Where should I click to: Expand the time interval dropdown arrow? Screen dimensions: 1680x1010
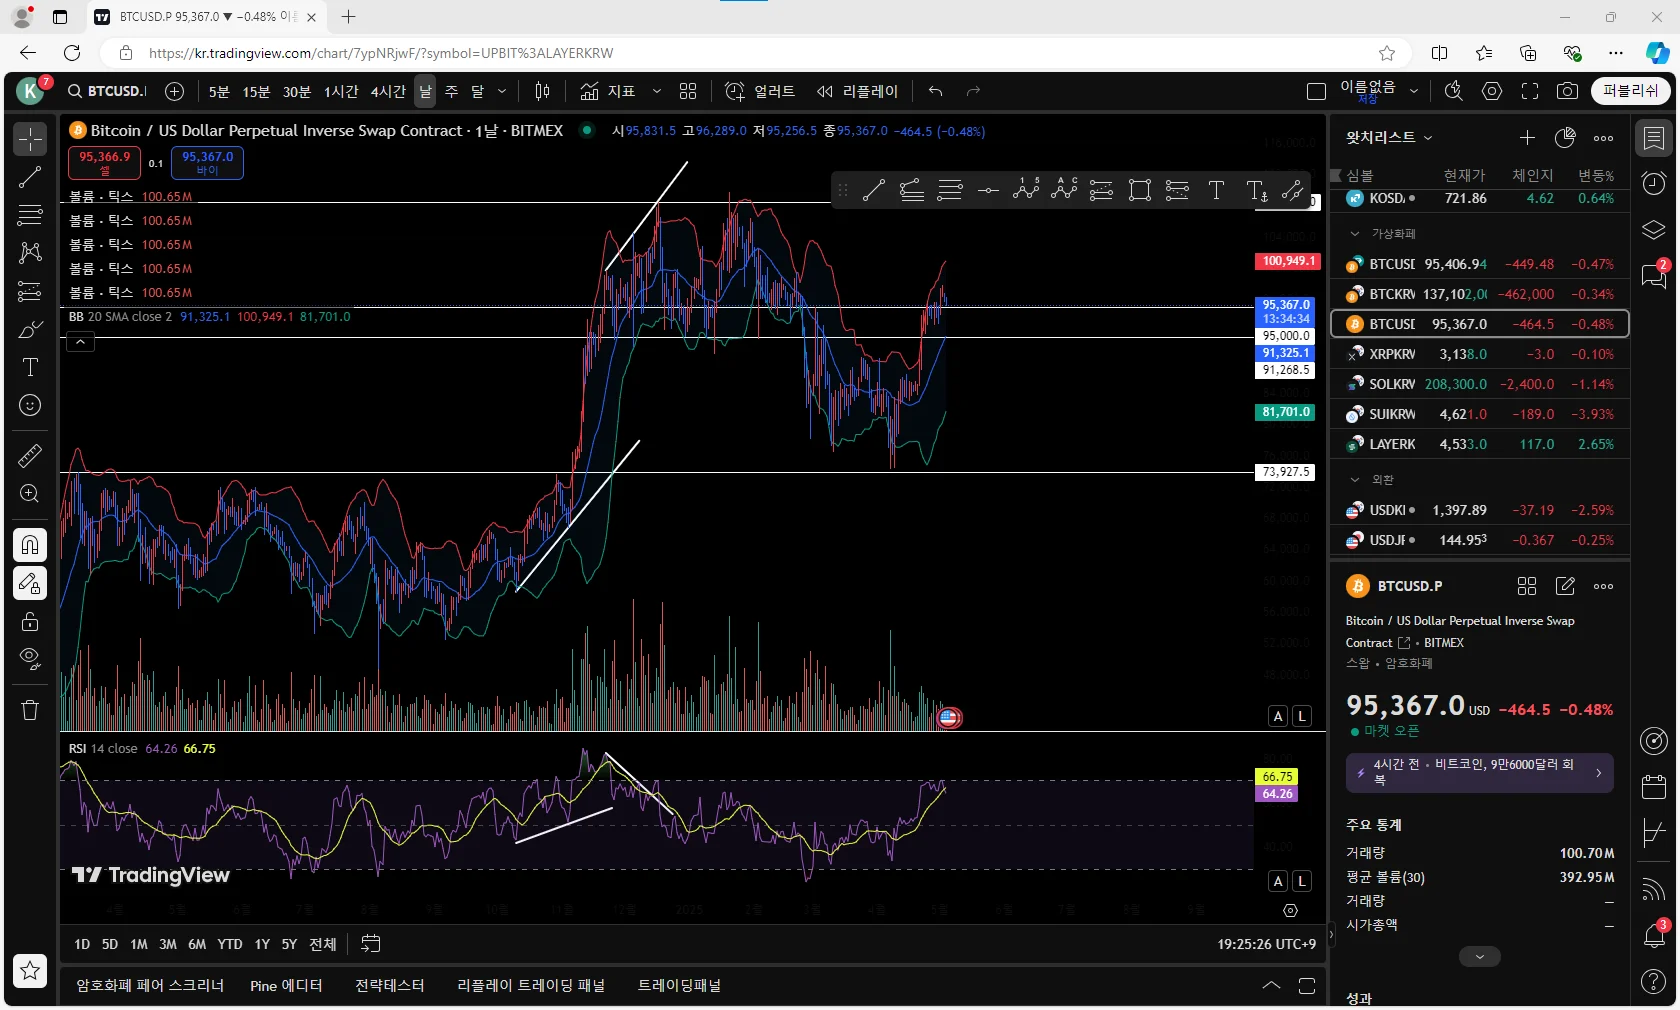502,91
